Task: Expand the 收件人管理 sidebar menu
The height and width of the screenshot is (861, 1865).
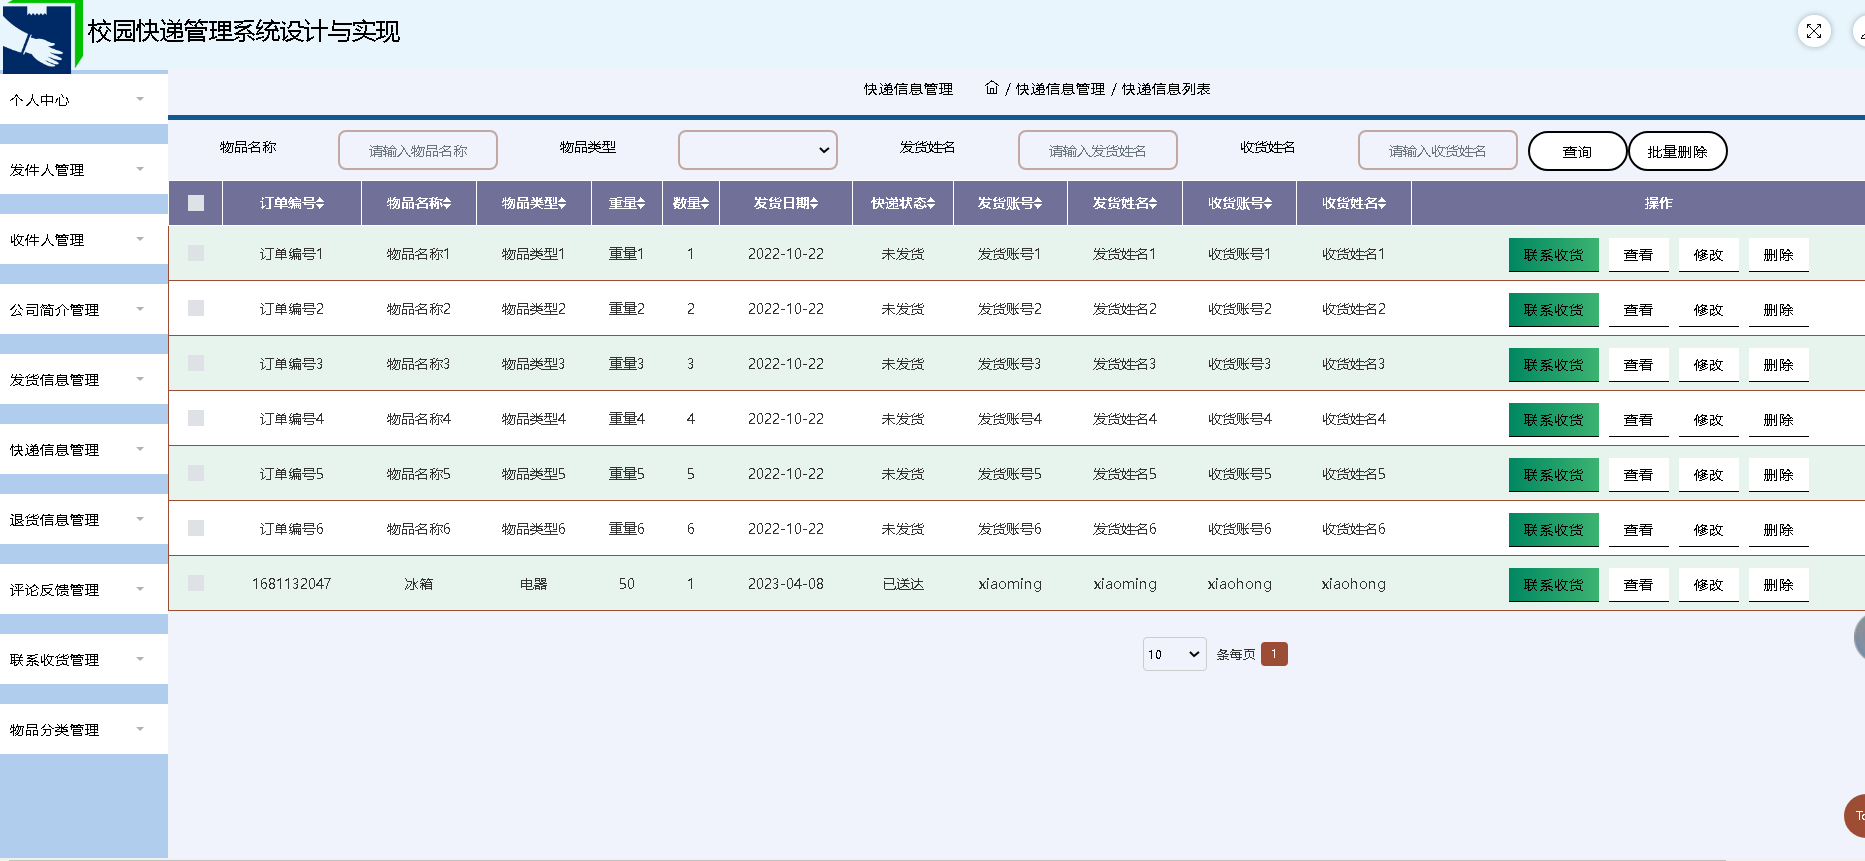Action: tap(84, 240)
